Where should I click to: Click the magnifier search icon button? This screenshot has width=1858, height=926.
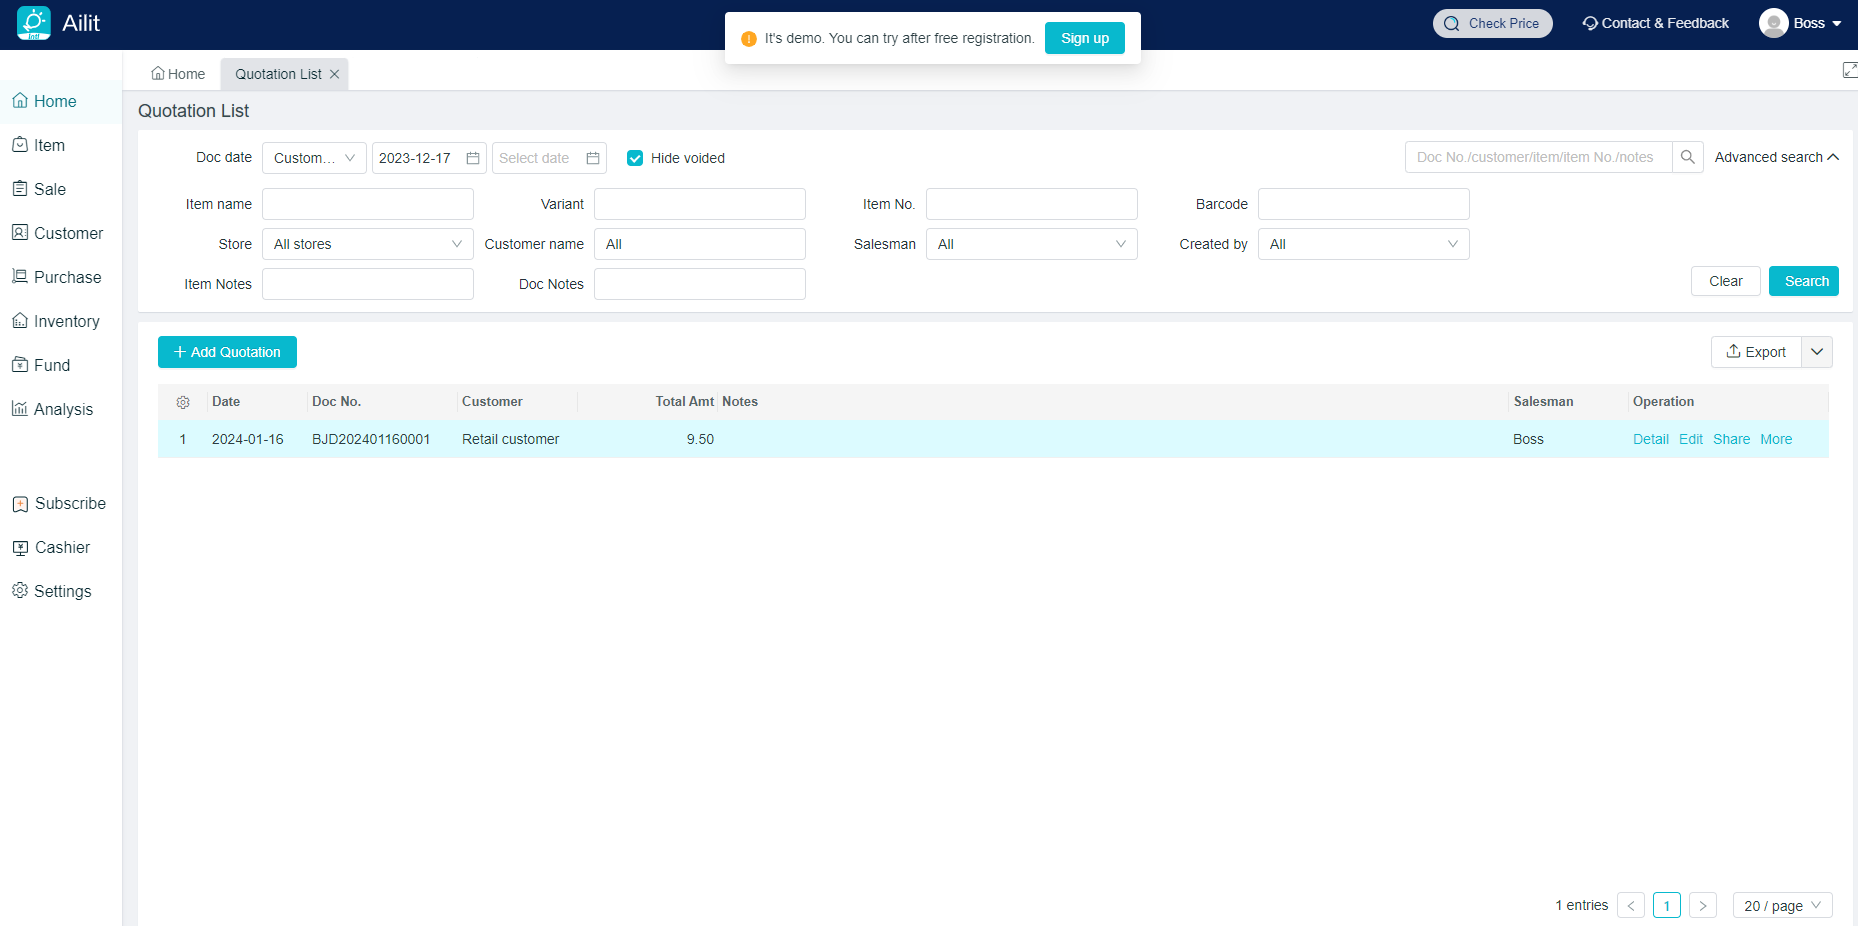point(1687,157)
